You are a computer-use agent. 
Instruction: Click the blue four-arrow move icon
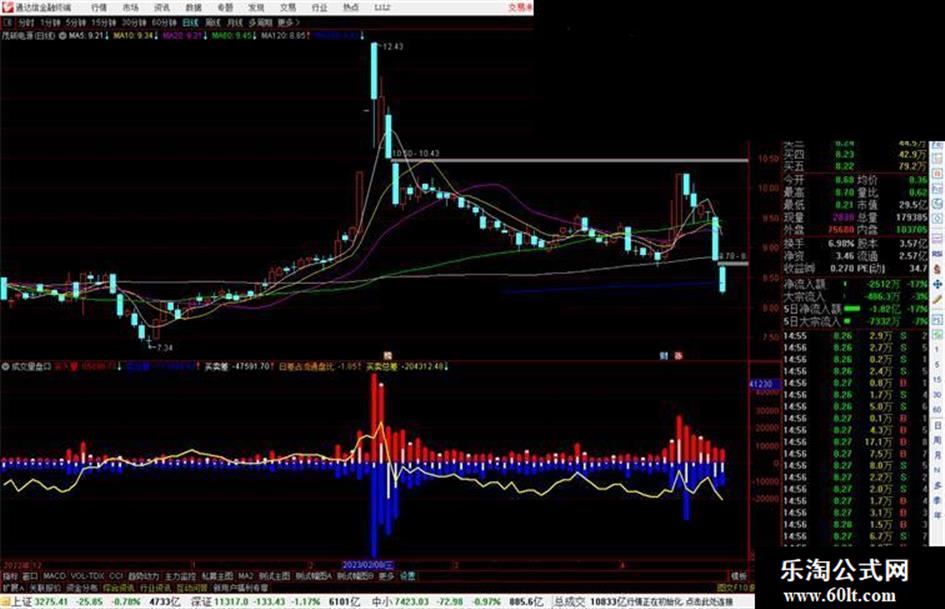pos(937,283)
